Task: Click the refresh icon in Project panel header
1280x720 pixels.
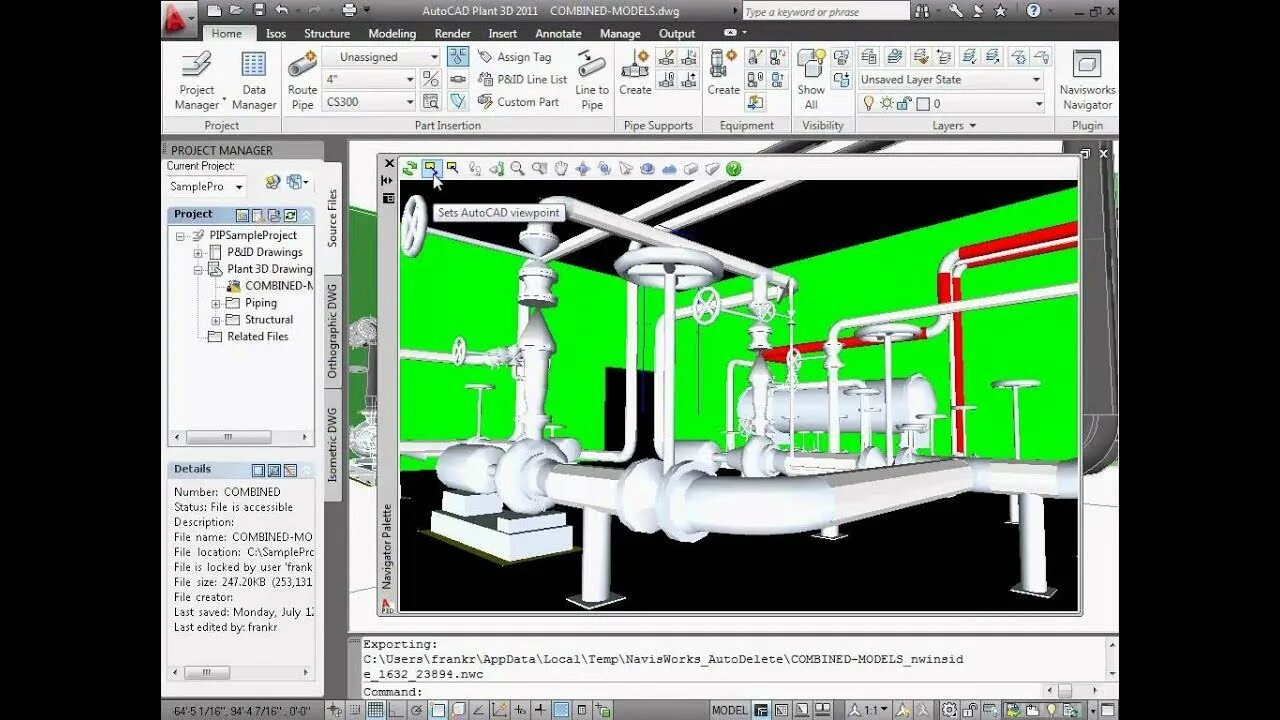Action: [290, 215]
